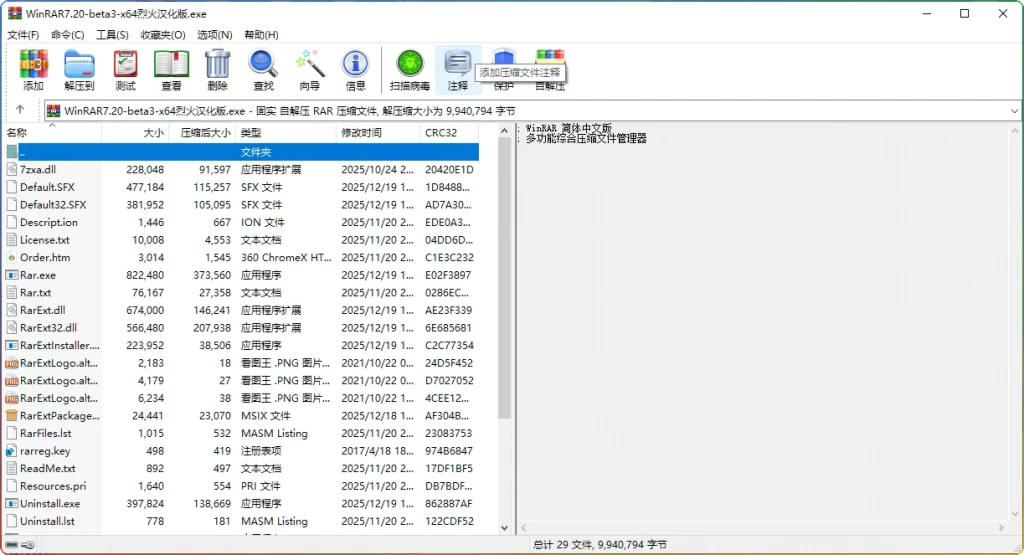Sort by Type (类型) column header
Image resolution: width=1024 pixels, height=555 pixels.
[x=286, y=133]
